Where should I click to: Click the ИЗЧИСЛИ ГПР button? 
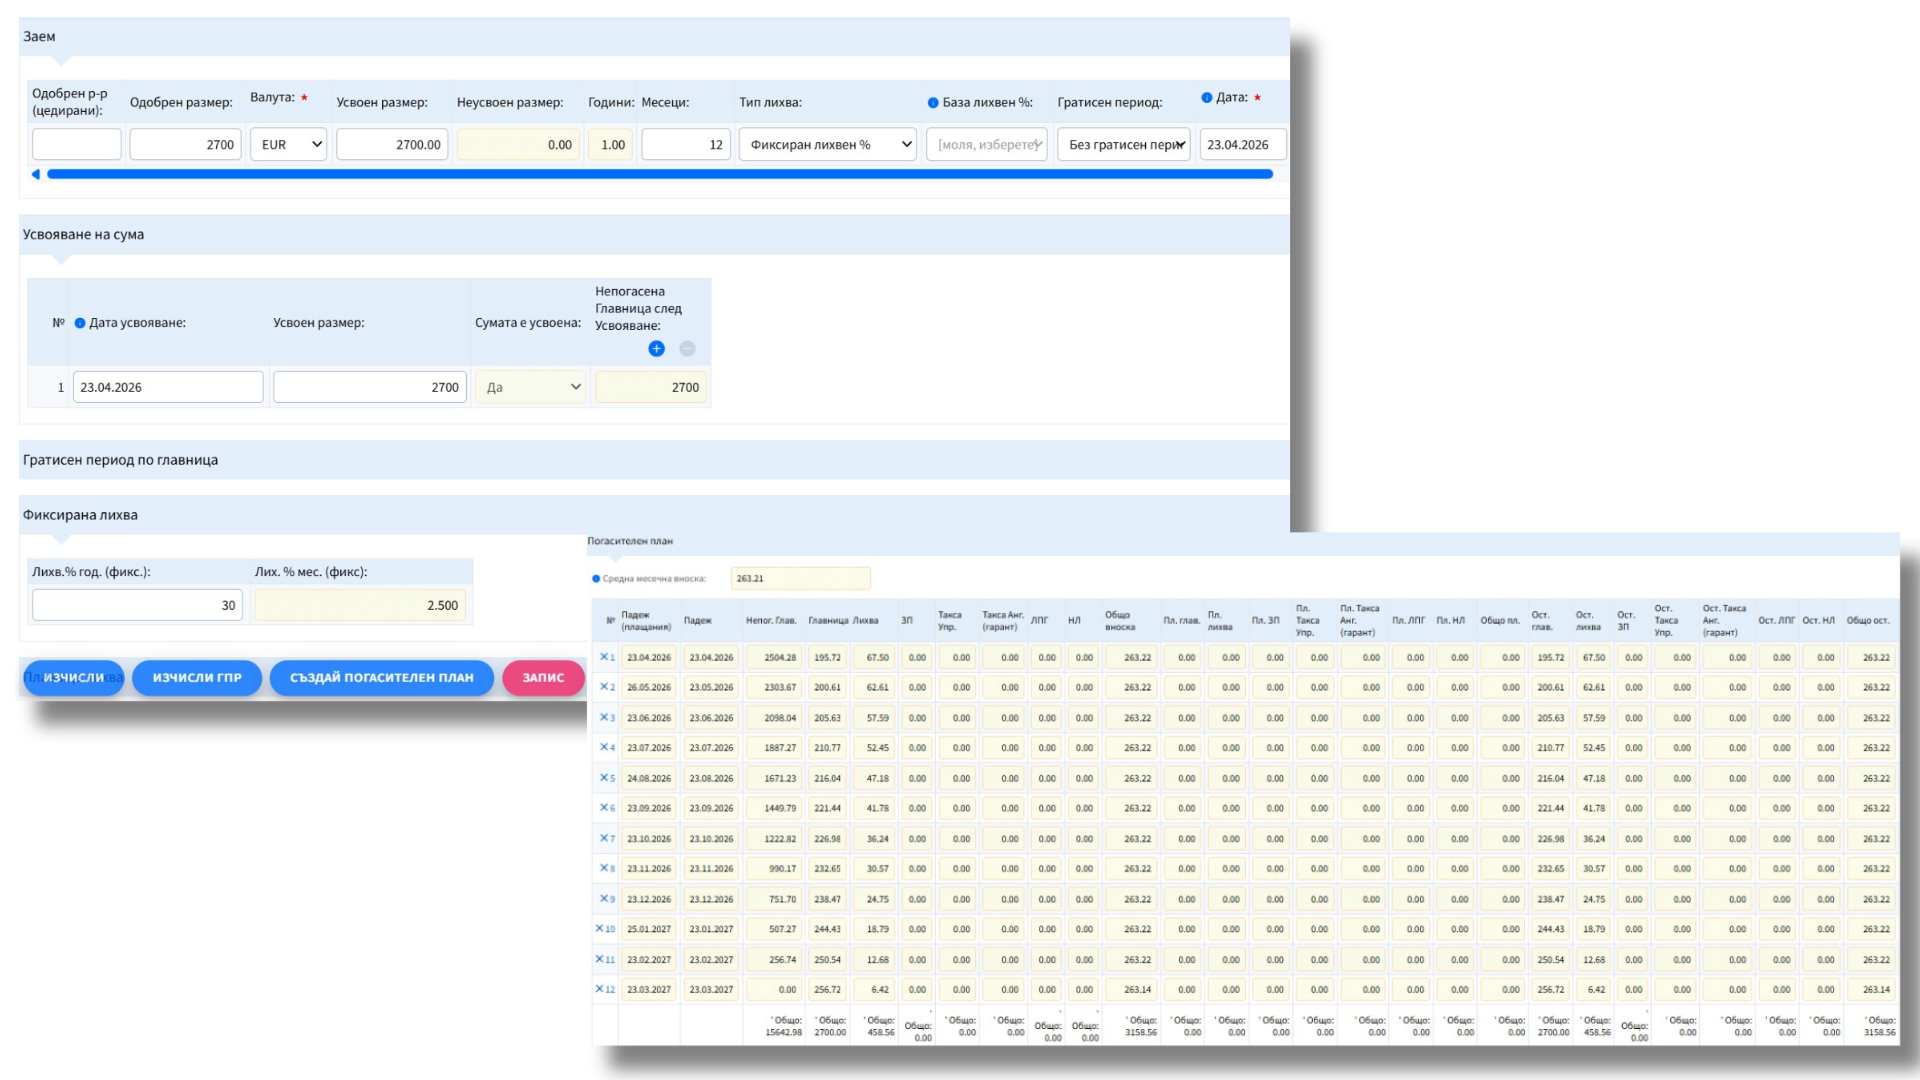click(x=197, y=677)
